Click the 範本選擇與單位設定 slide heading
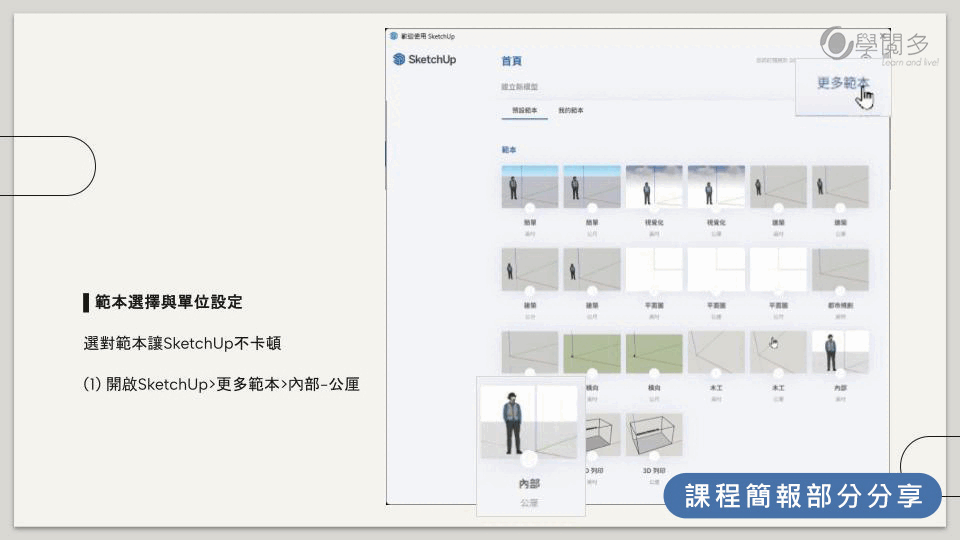This screenshot has height=540, width=960. tap(168, 302)
